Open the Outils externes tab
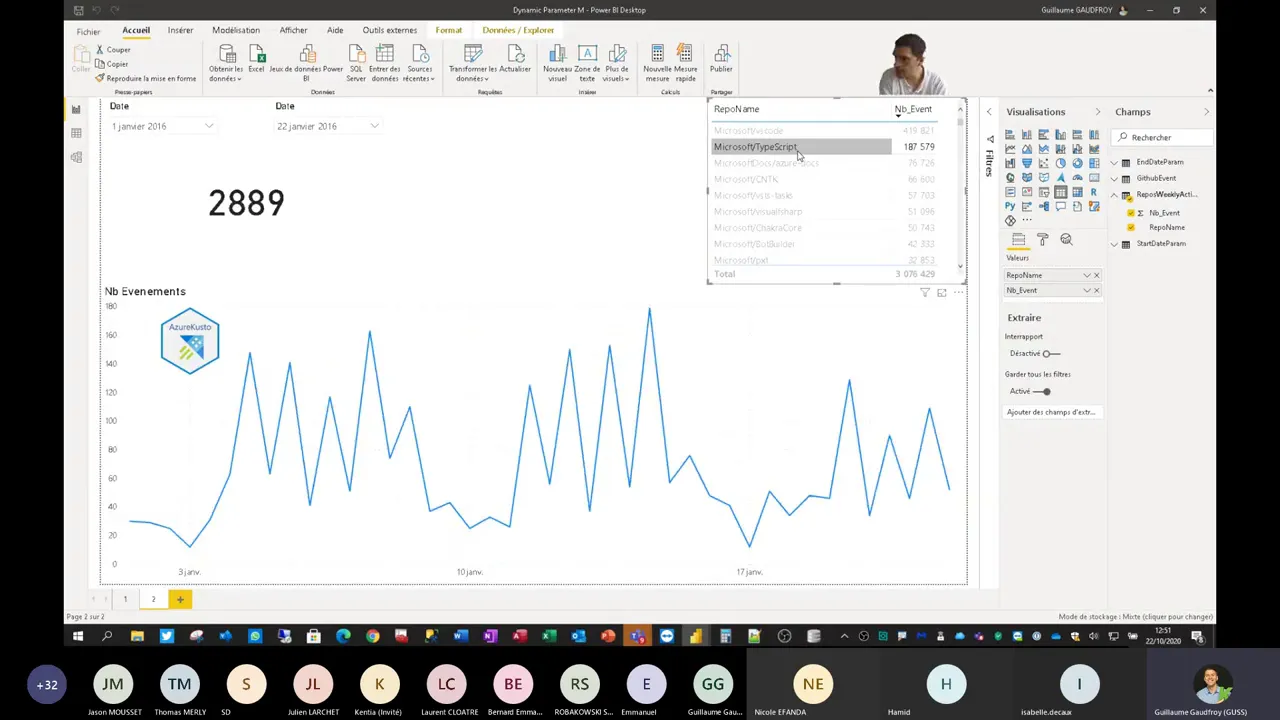 390,30
